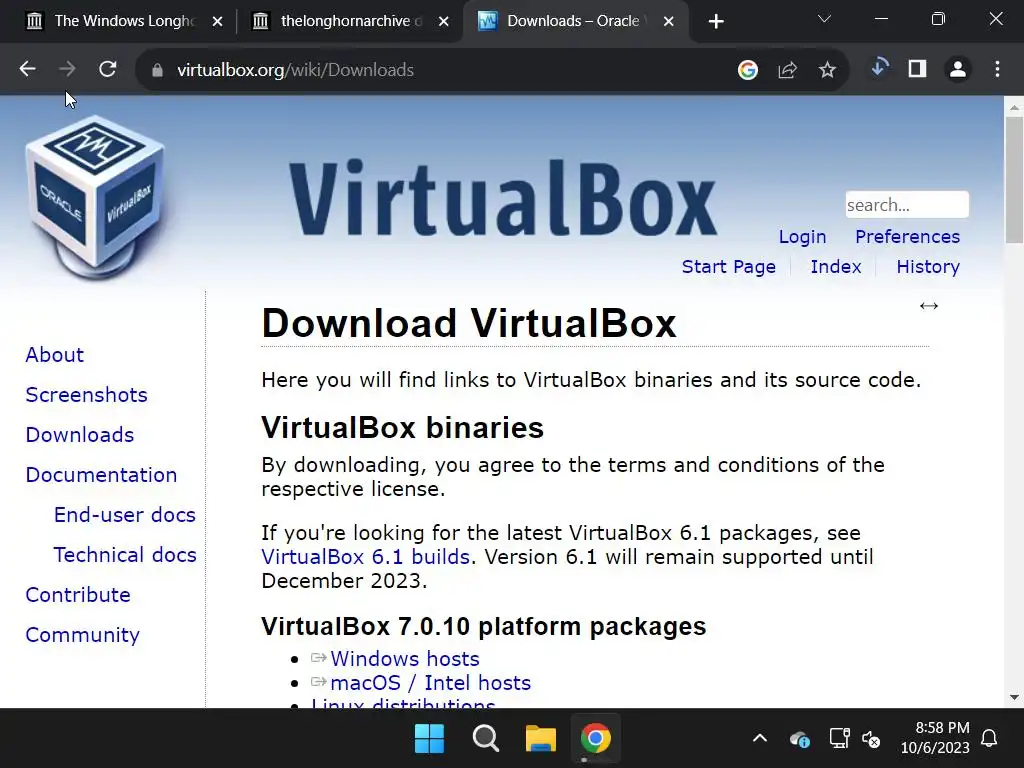
Task: Open the Index link
Action: pos(836,266)
